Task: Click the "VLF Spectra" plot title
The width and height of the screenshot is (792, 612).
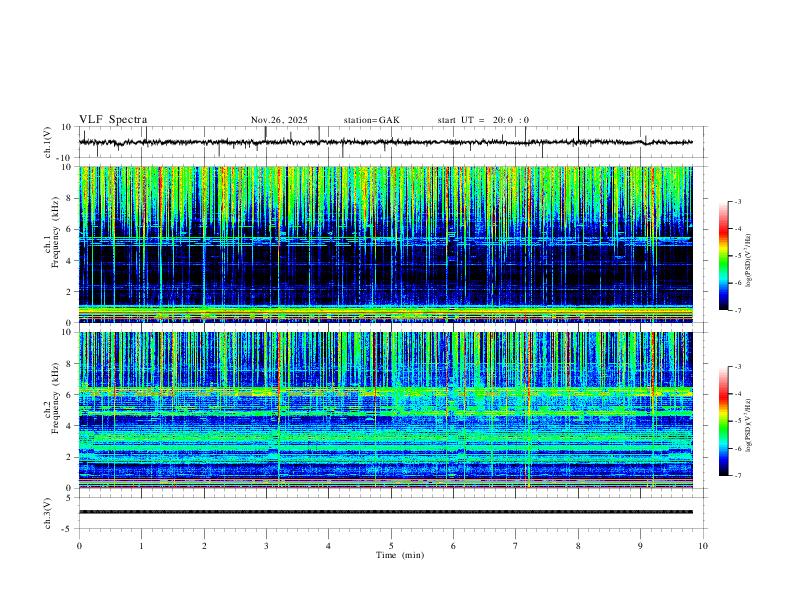Action: [113, 120]
